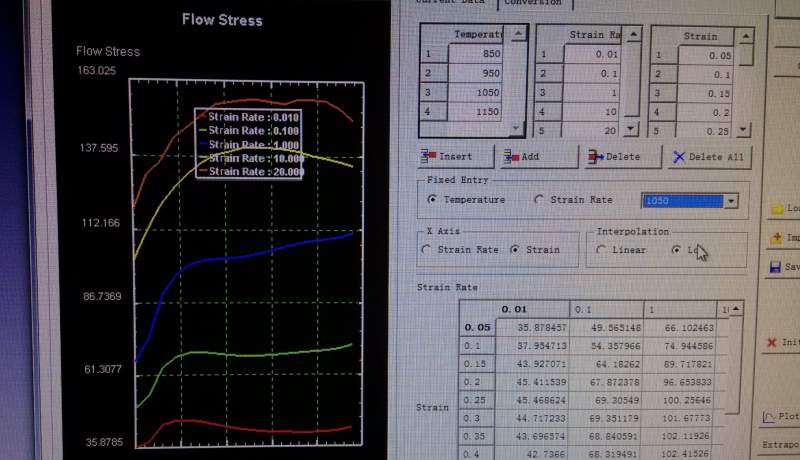Screen dimensions: 800x460
Task: Select strain value 0.25 in Strain list
Action: pyautogui.click(x=704, y=132)
